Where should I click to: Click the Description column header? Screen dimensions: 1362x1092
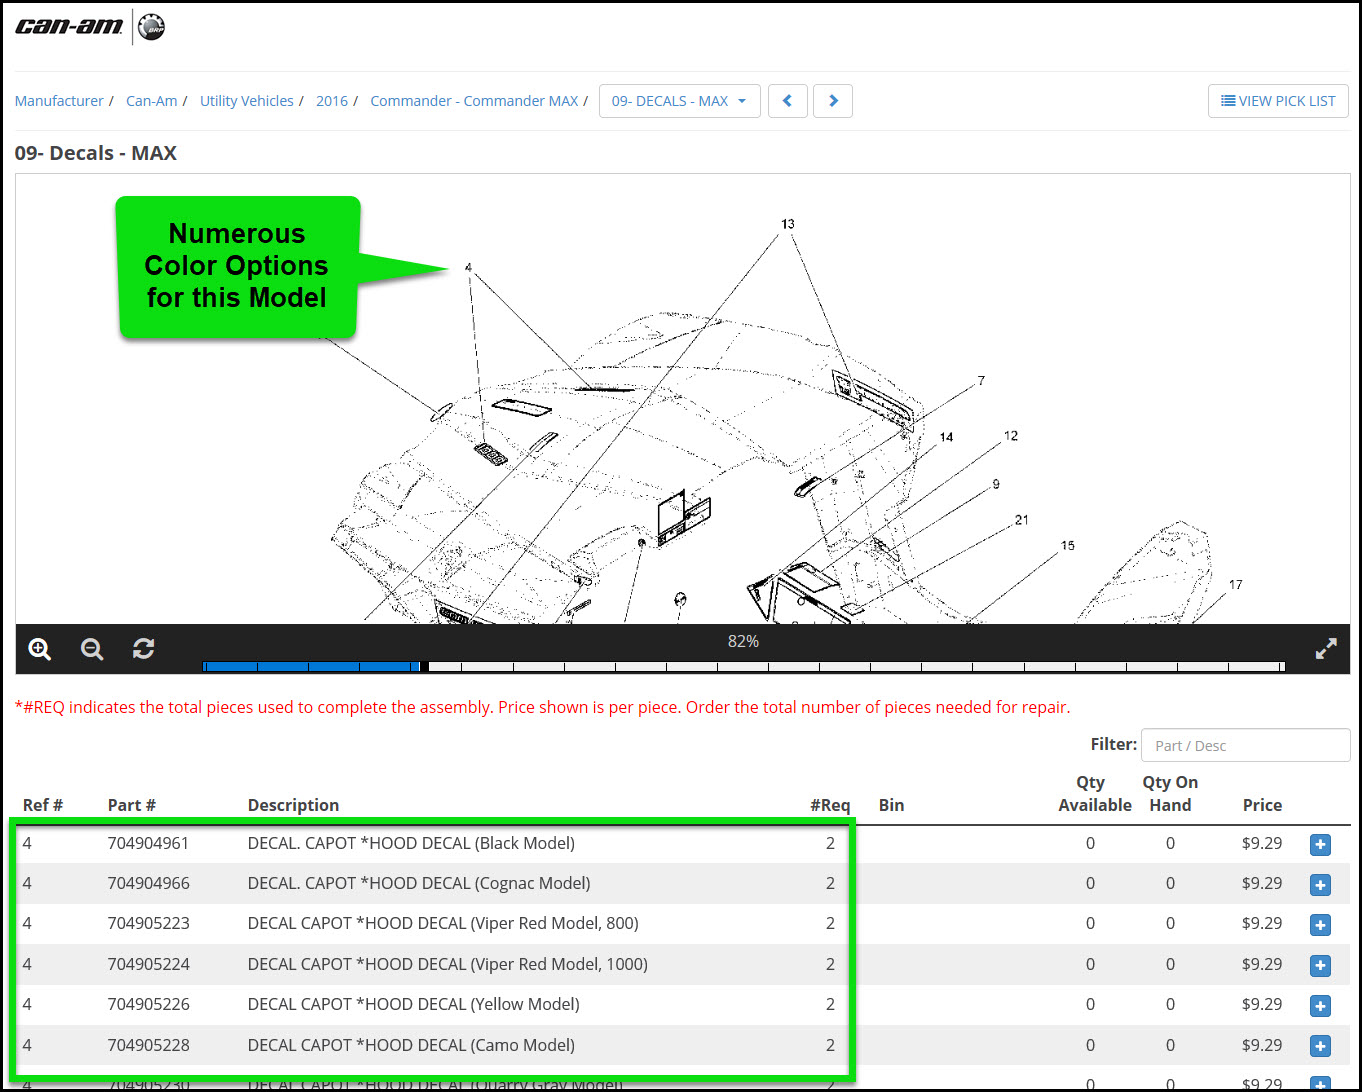pyautogui.click(x=293, y=805)
